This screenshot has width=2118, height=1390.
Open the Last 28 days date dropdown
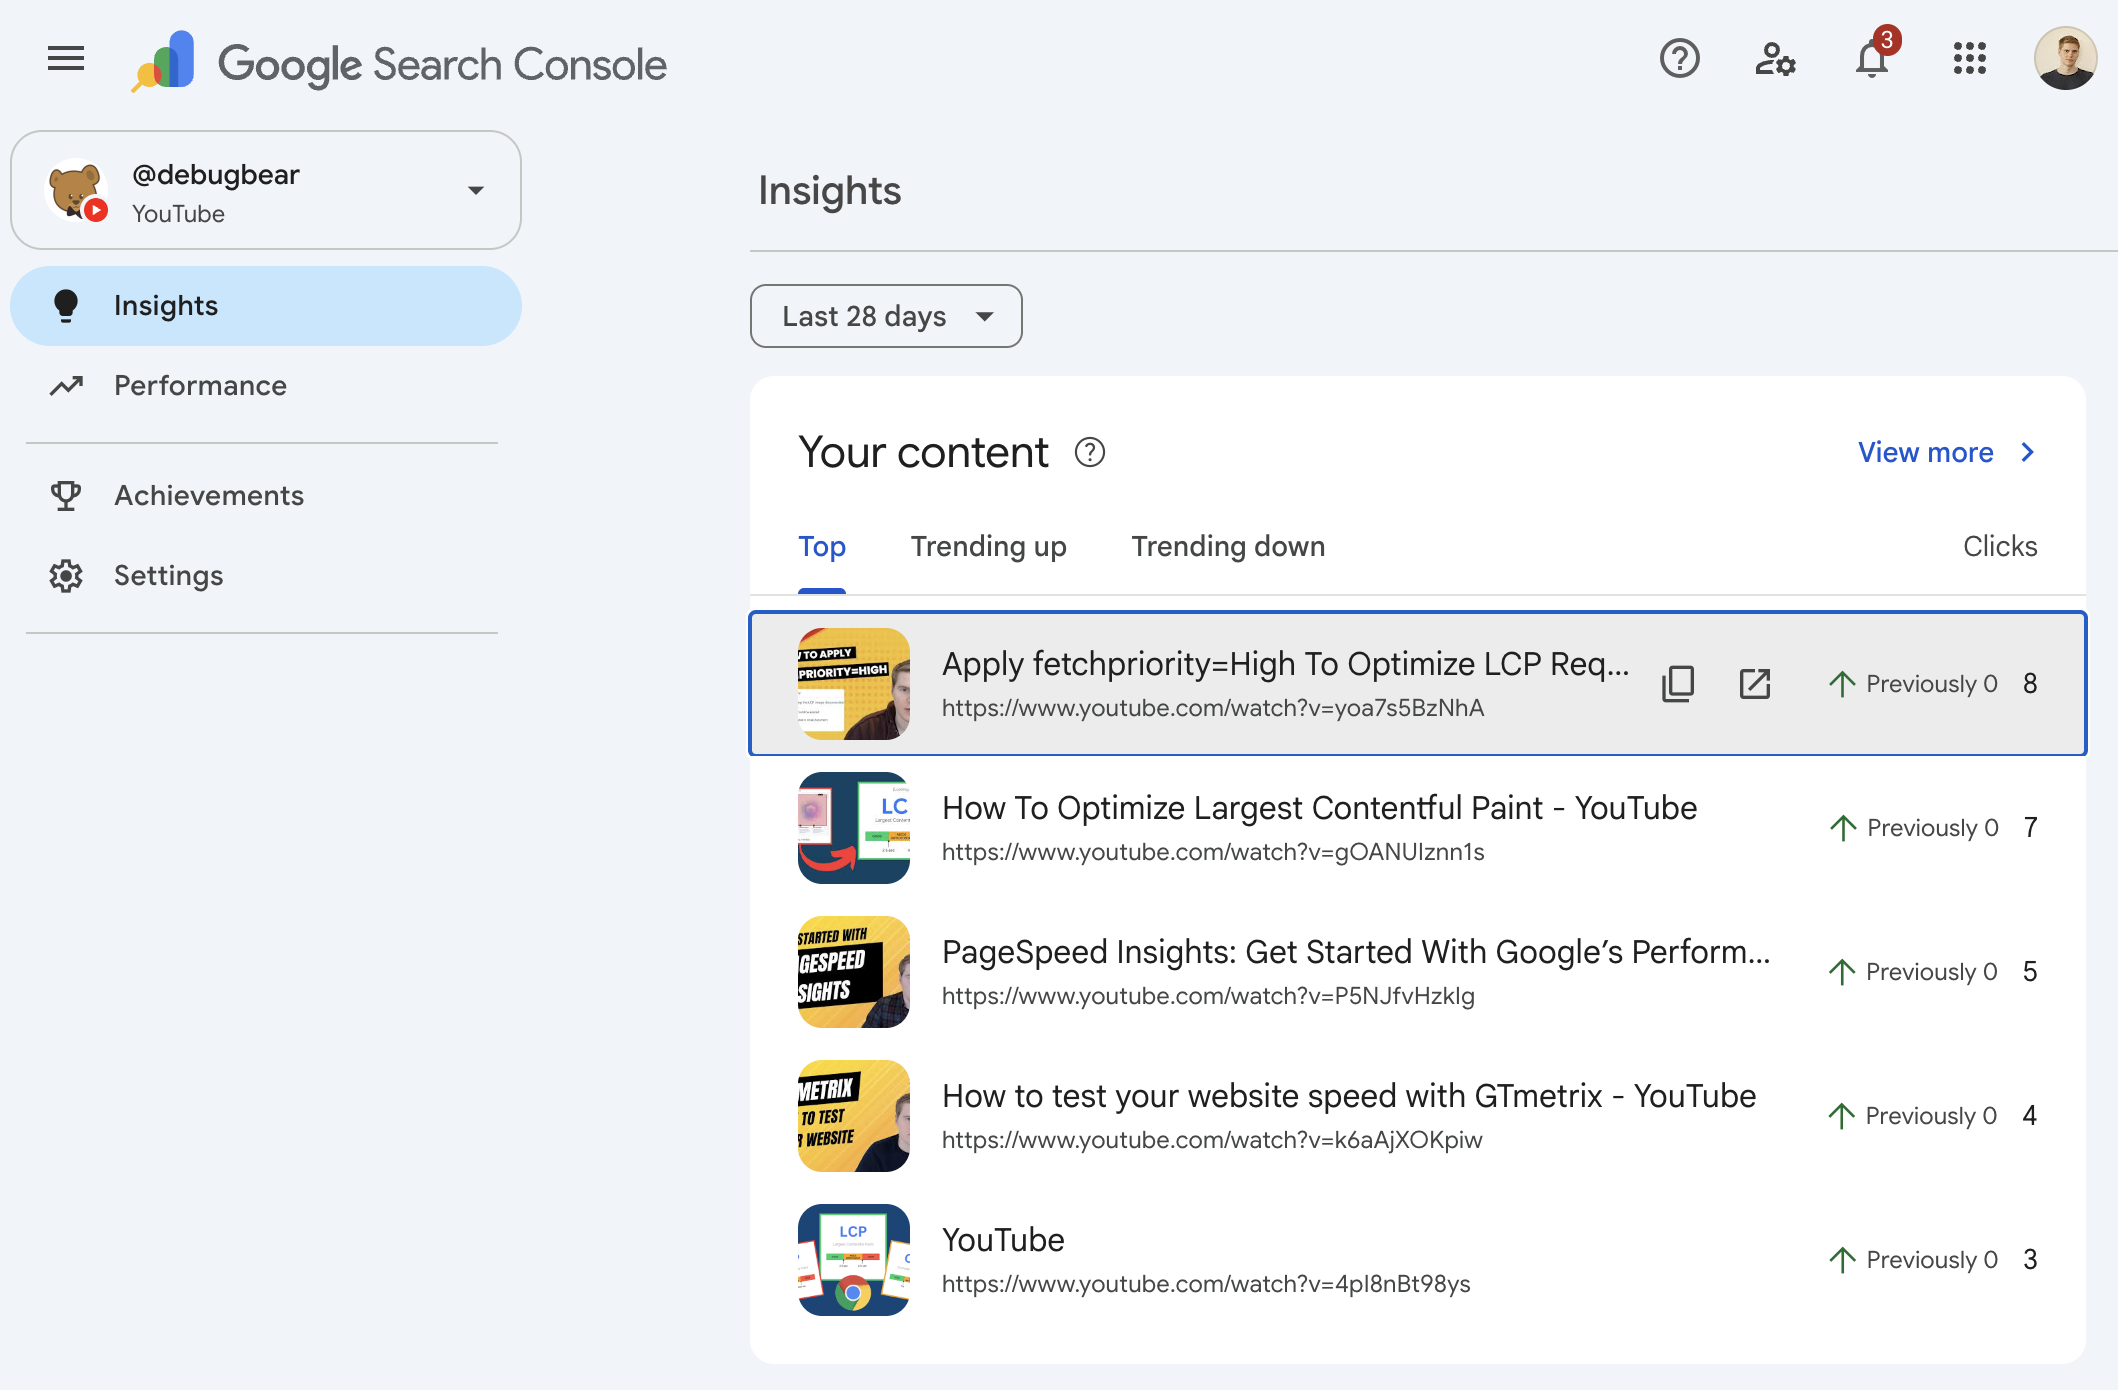coord(886,316)
